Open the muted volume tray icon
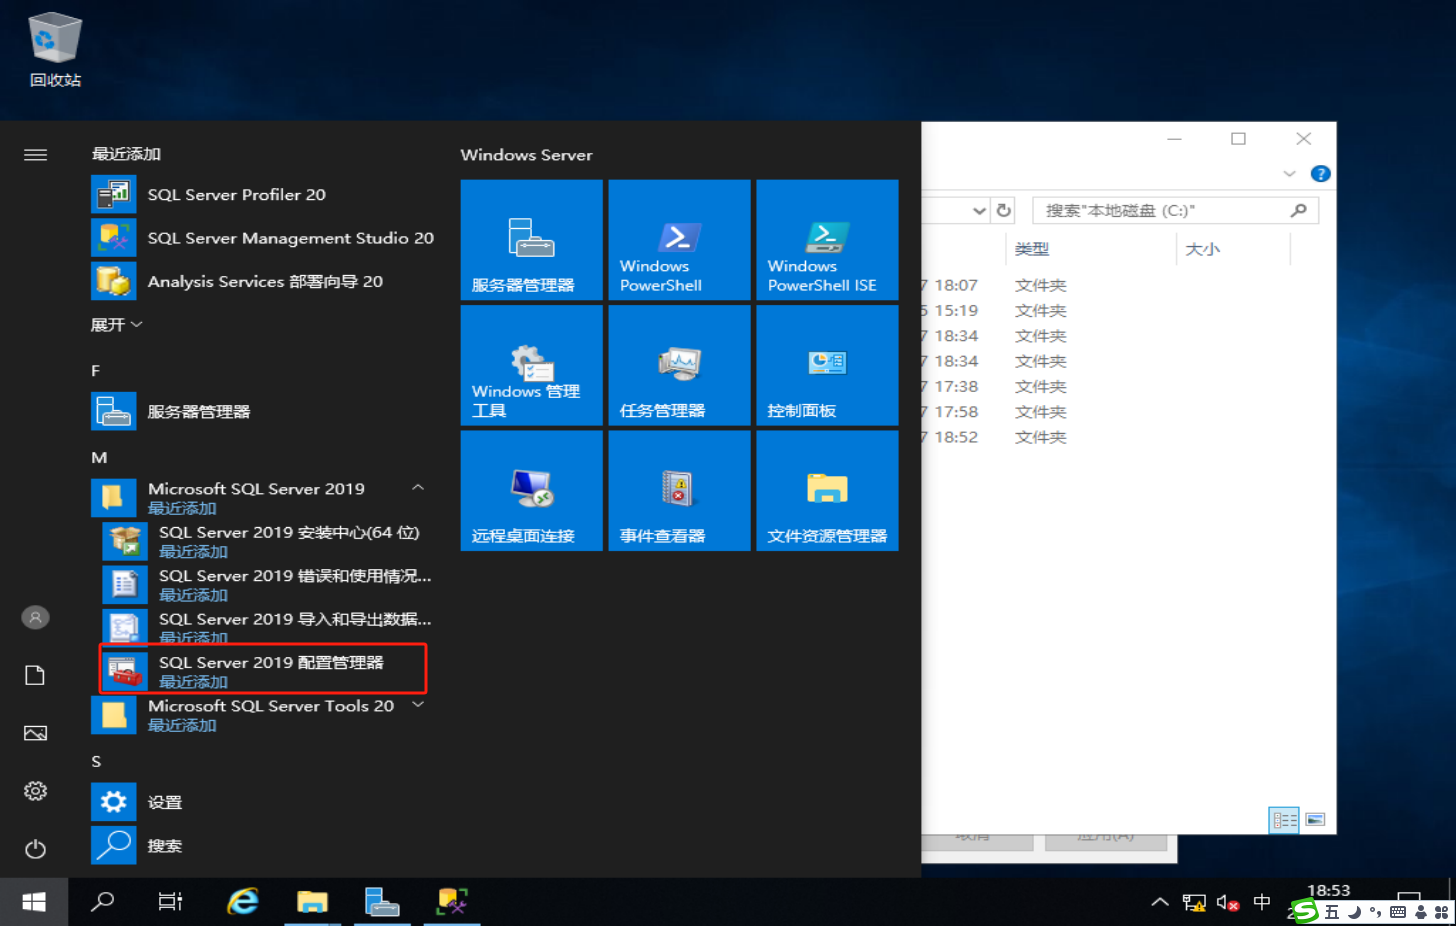 point(1228,903)
